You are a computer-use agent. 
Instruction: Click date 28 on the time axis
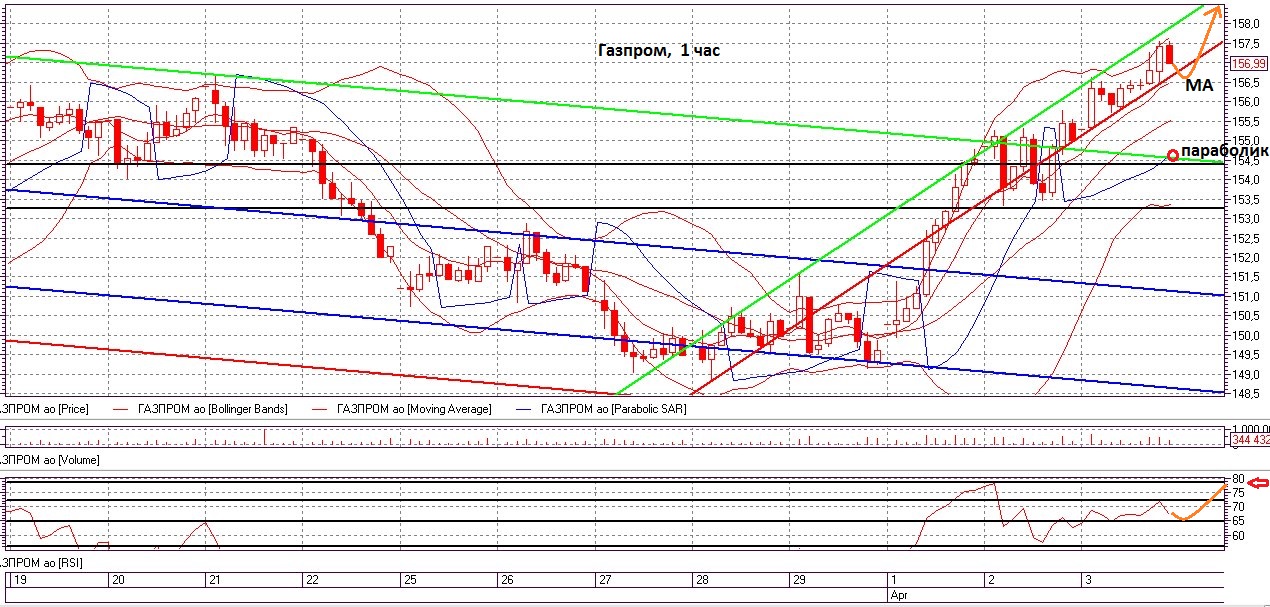point(702,580)
